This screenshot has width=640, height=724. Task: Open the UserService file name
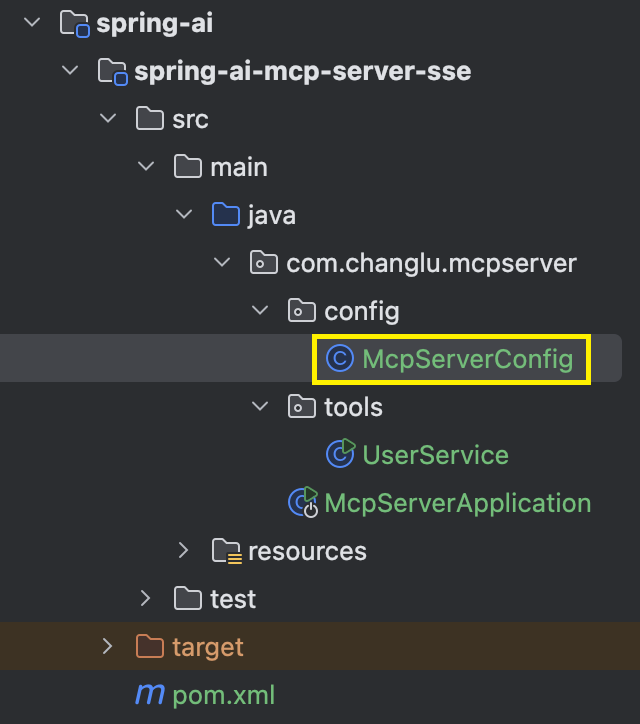(435, 455)
